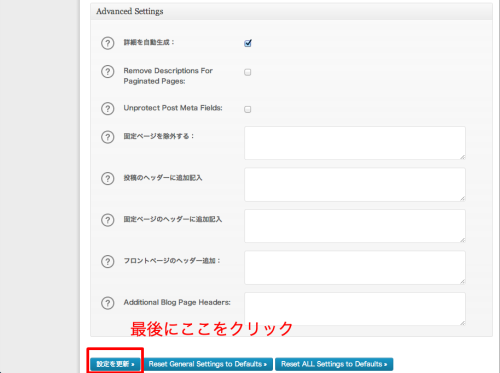Click the 設定を更新 button
Viewport: 500px width, 373px height.
pos(115,364)
